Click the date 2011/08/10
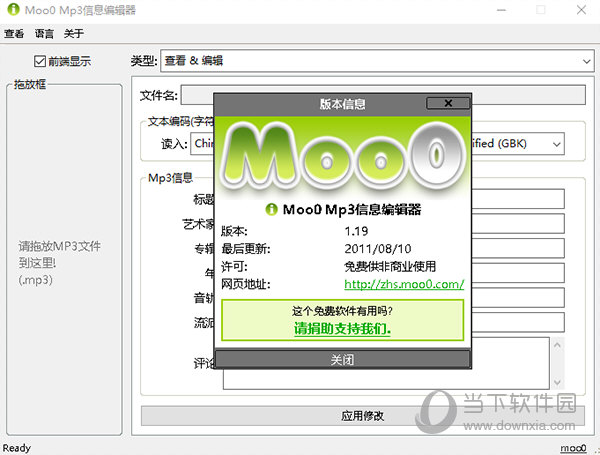Viewport: 600px width, 455px height. click(x=378, y=249)
